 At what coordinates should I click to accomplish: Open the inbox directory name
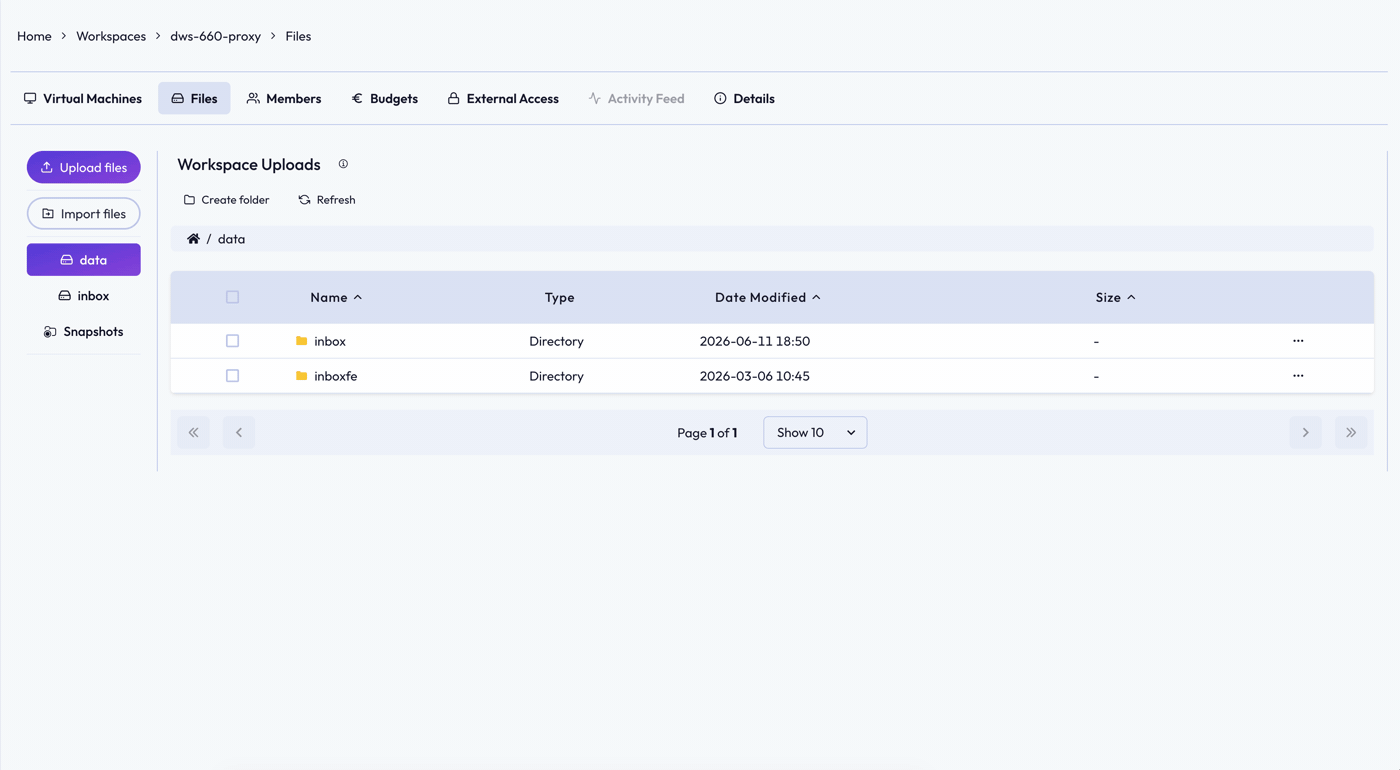click(330, 341)
